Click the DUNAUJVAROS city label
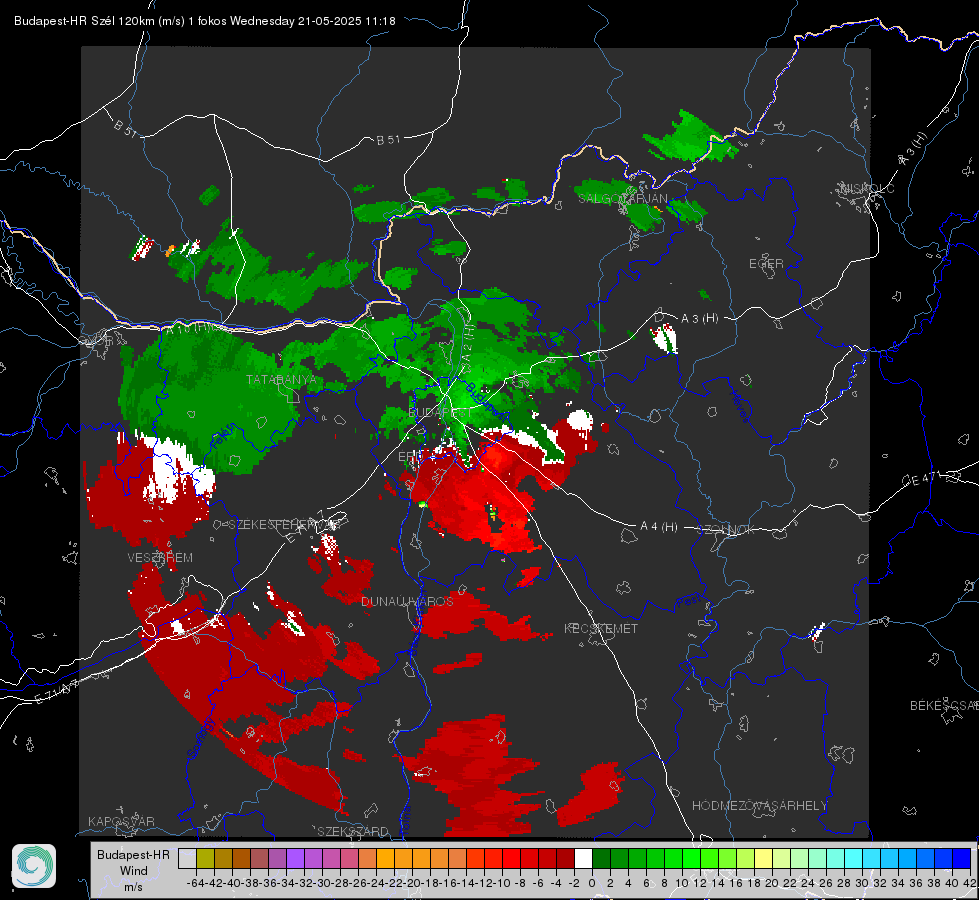Screen dimensions: 979x900 [x=407, y=601]
